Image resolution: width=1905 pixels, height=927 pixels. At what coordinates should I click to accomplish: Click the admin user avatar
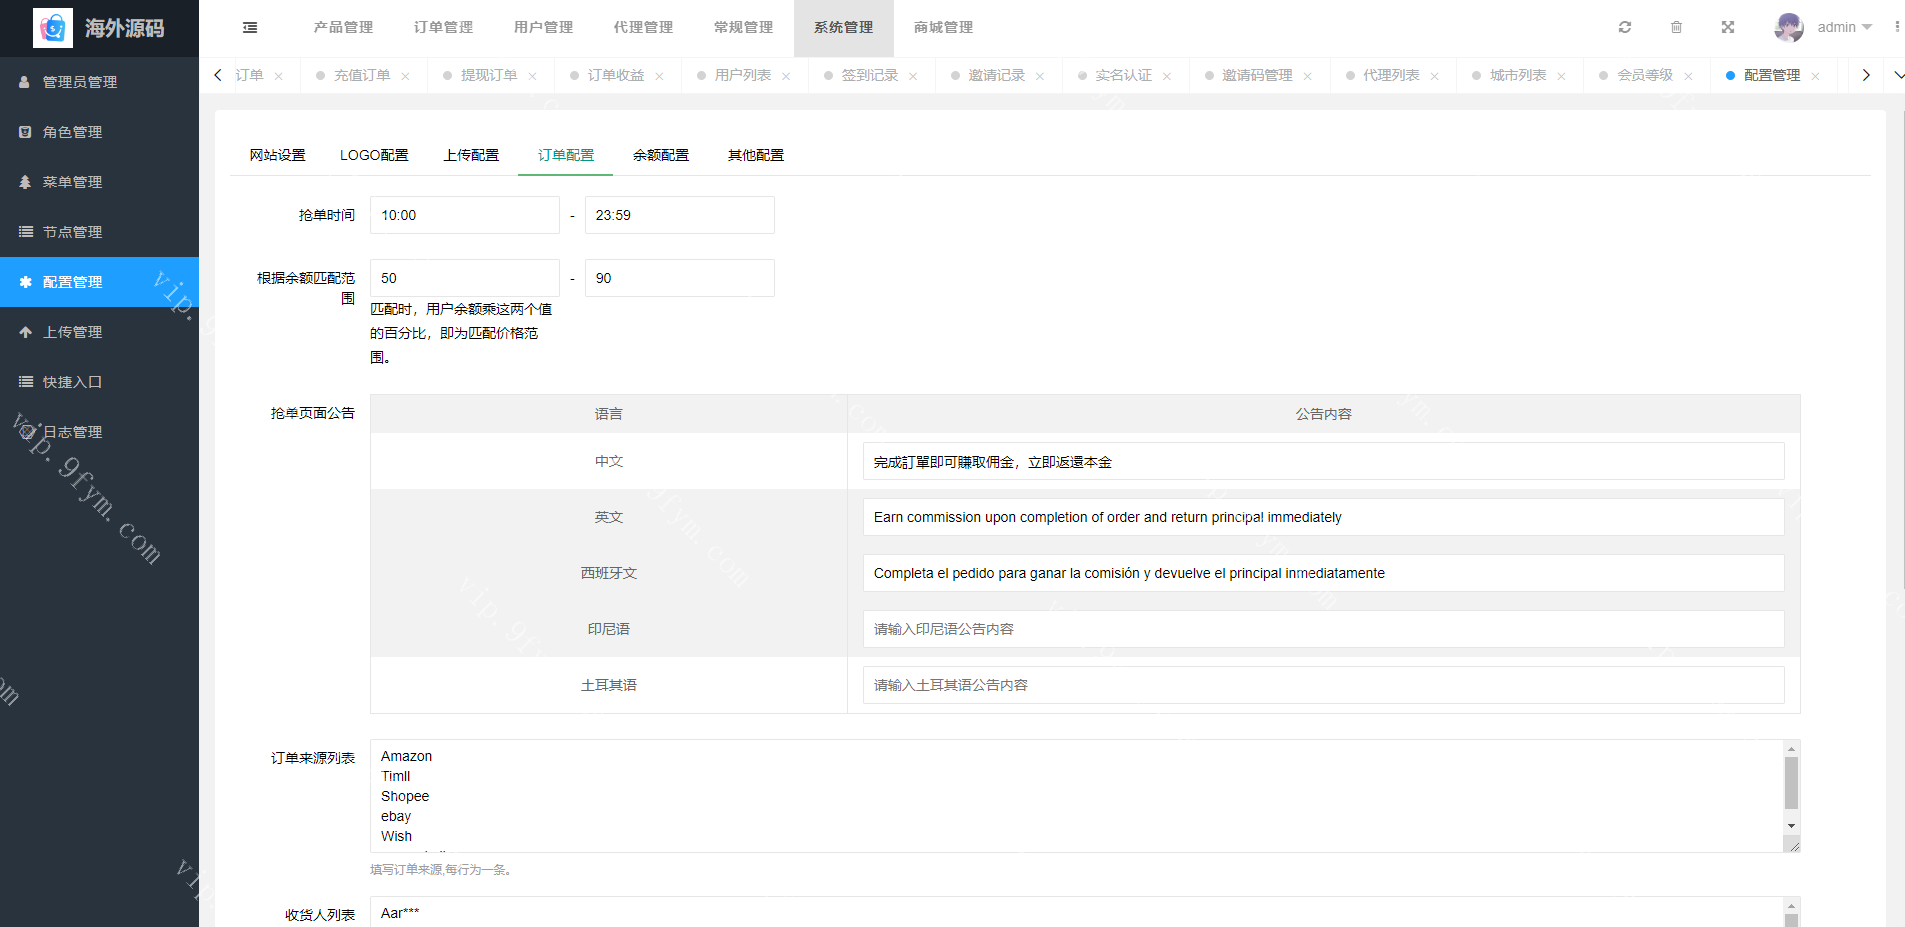[1788, 27]
